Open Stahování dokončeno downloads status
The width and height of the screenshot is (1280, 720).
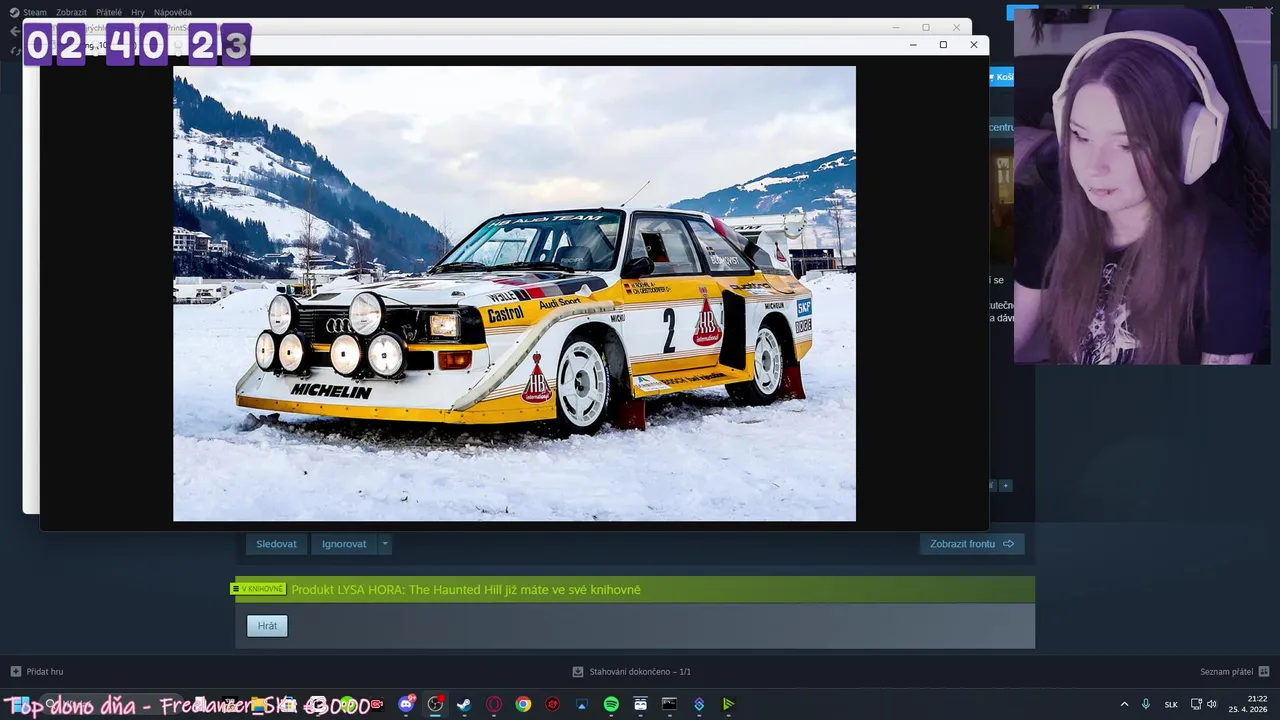click(632, 671)
